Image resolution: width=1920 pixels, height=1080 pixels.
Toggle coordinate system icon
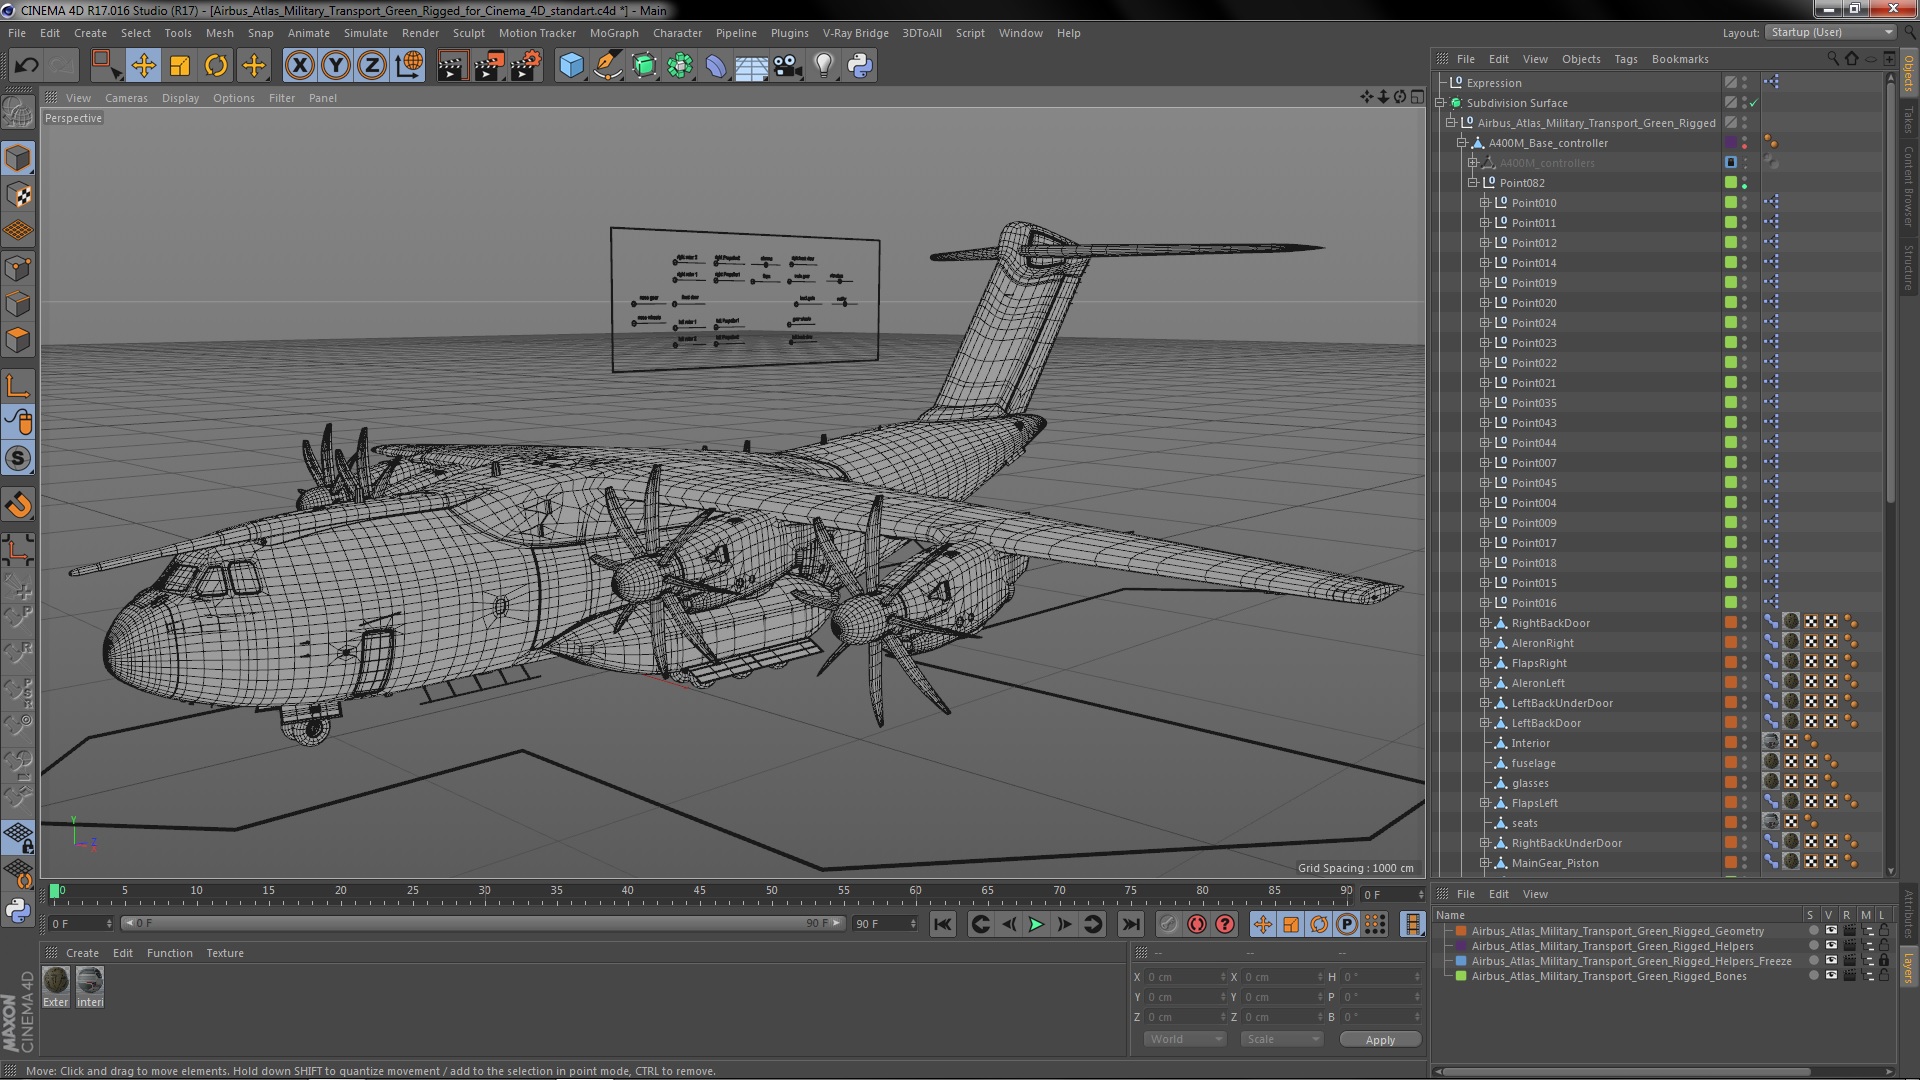click(409, 66)
